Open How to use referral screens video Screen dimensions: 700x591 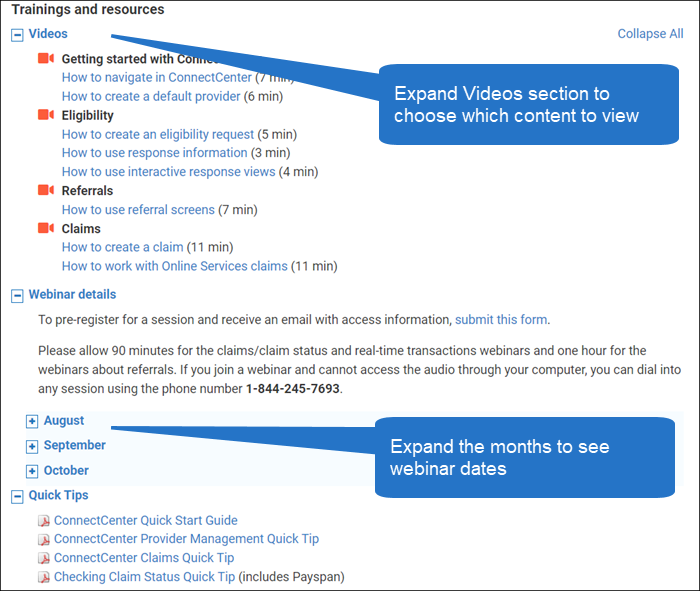pos(138,209)
